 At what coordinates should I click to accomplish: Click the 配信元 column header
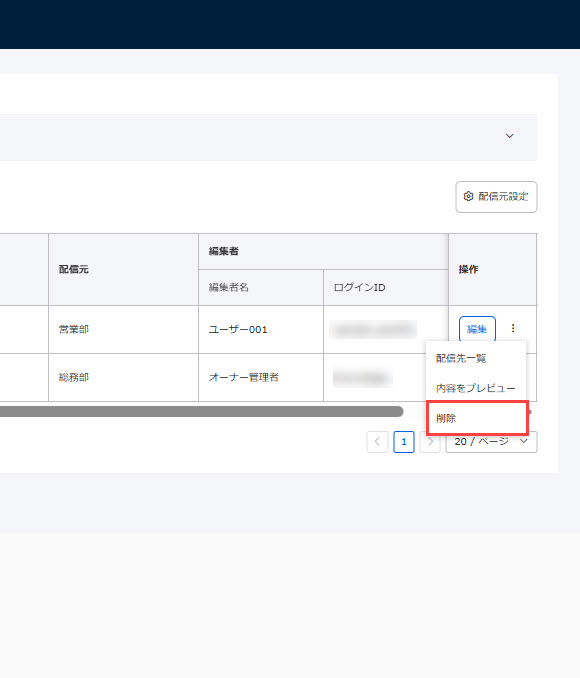[x=123, y=269]
